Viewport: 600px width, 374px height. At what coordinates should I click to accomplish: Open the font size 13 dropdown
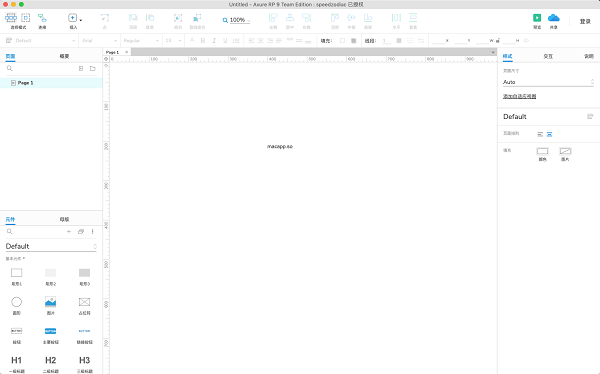pyautogui.click(x=173, y=41)
